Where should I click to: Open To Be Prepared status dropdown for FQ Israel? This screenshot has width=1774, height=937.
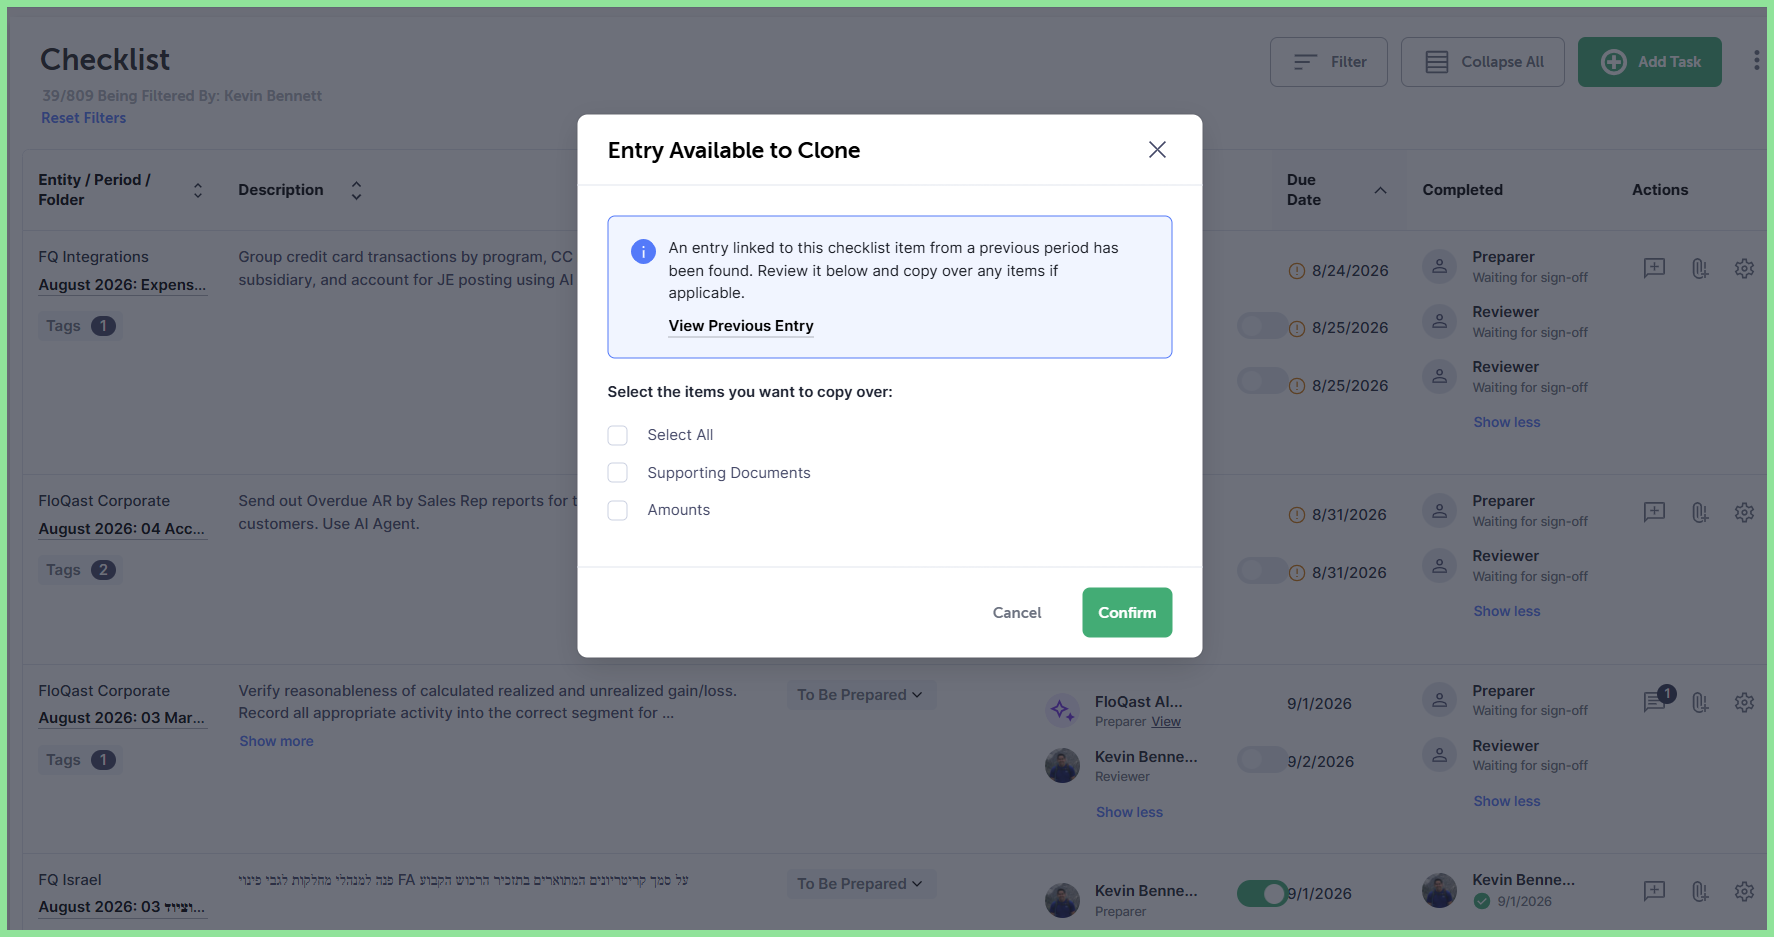[x=861, y=884]
